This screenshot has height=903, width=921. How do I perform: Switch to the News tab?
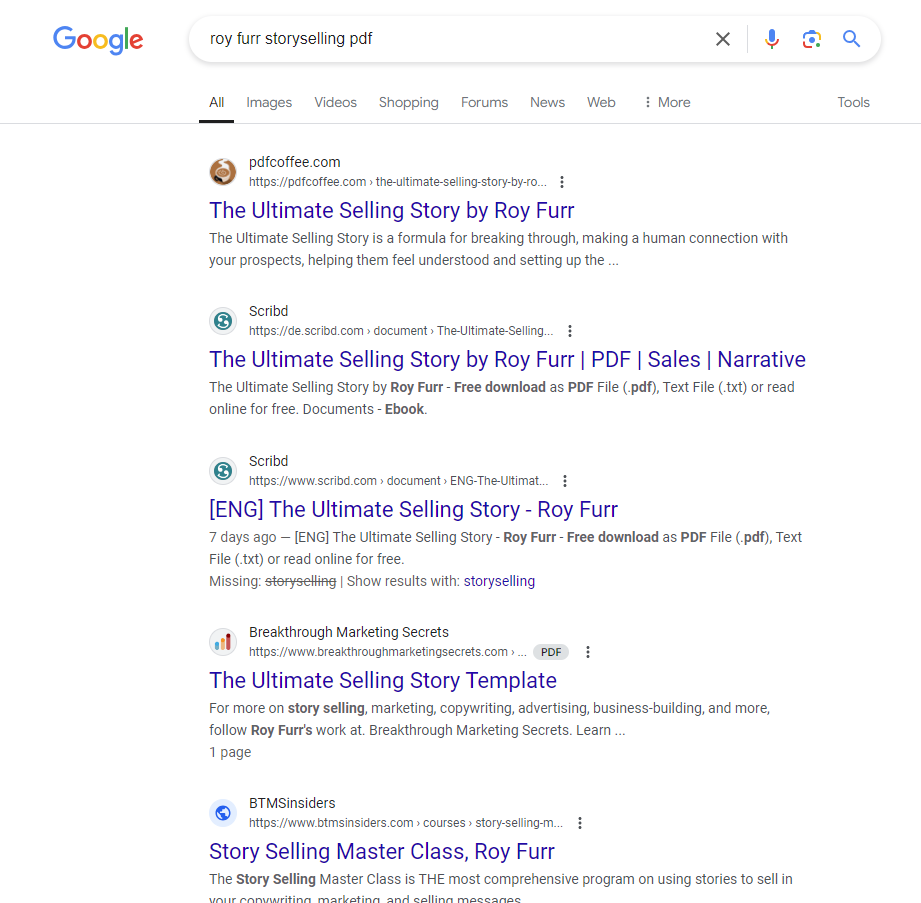pos(547,102)
